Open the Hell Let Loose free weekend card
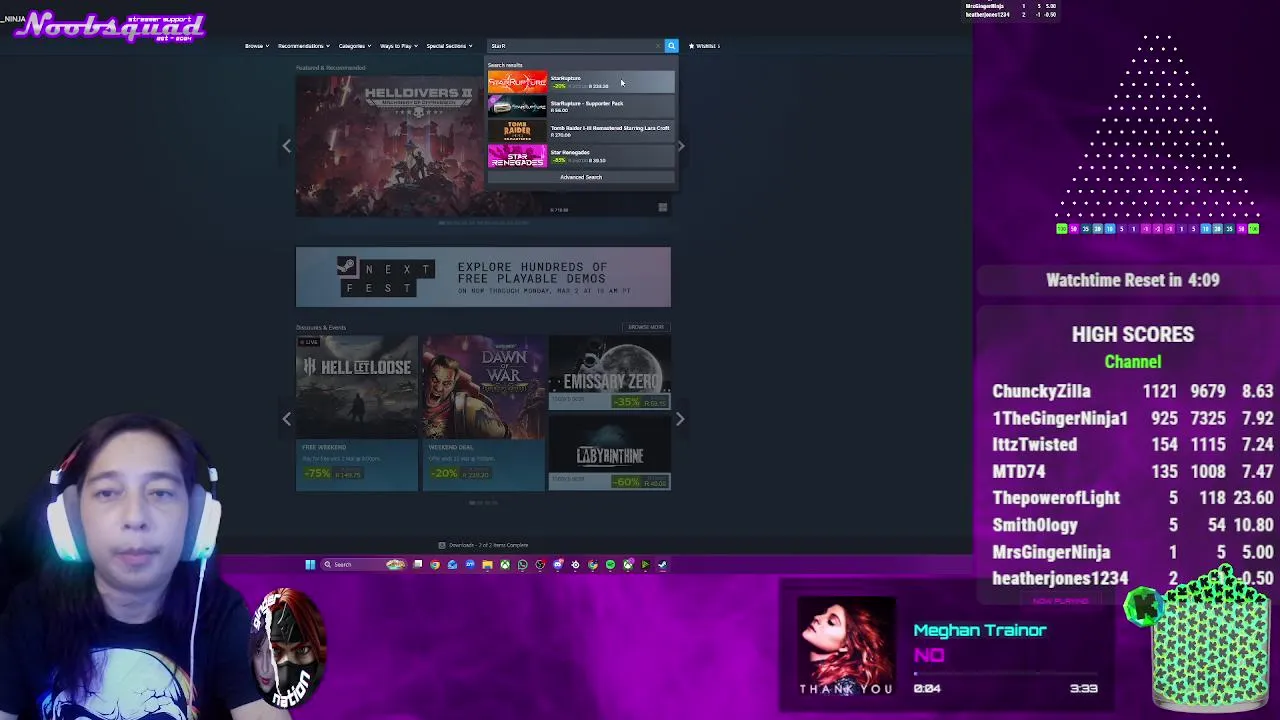 [357, 413]
